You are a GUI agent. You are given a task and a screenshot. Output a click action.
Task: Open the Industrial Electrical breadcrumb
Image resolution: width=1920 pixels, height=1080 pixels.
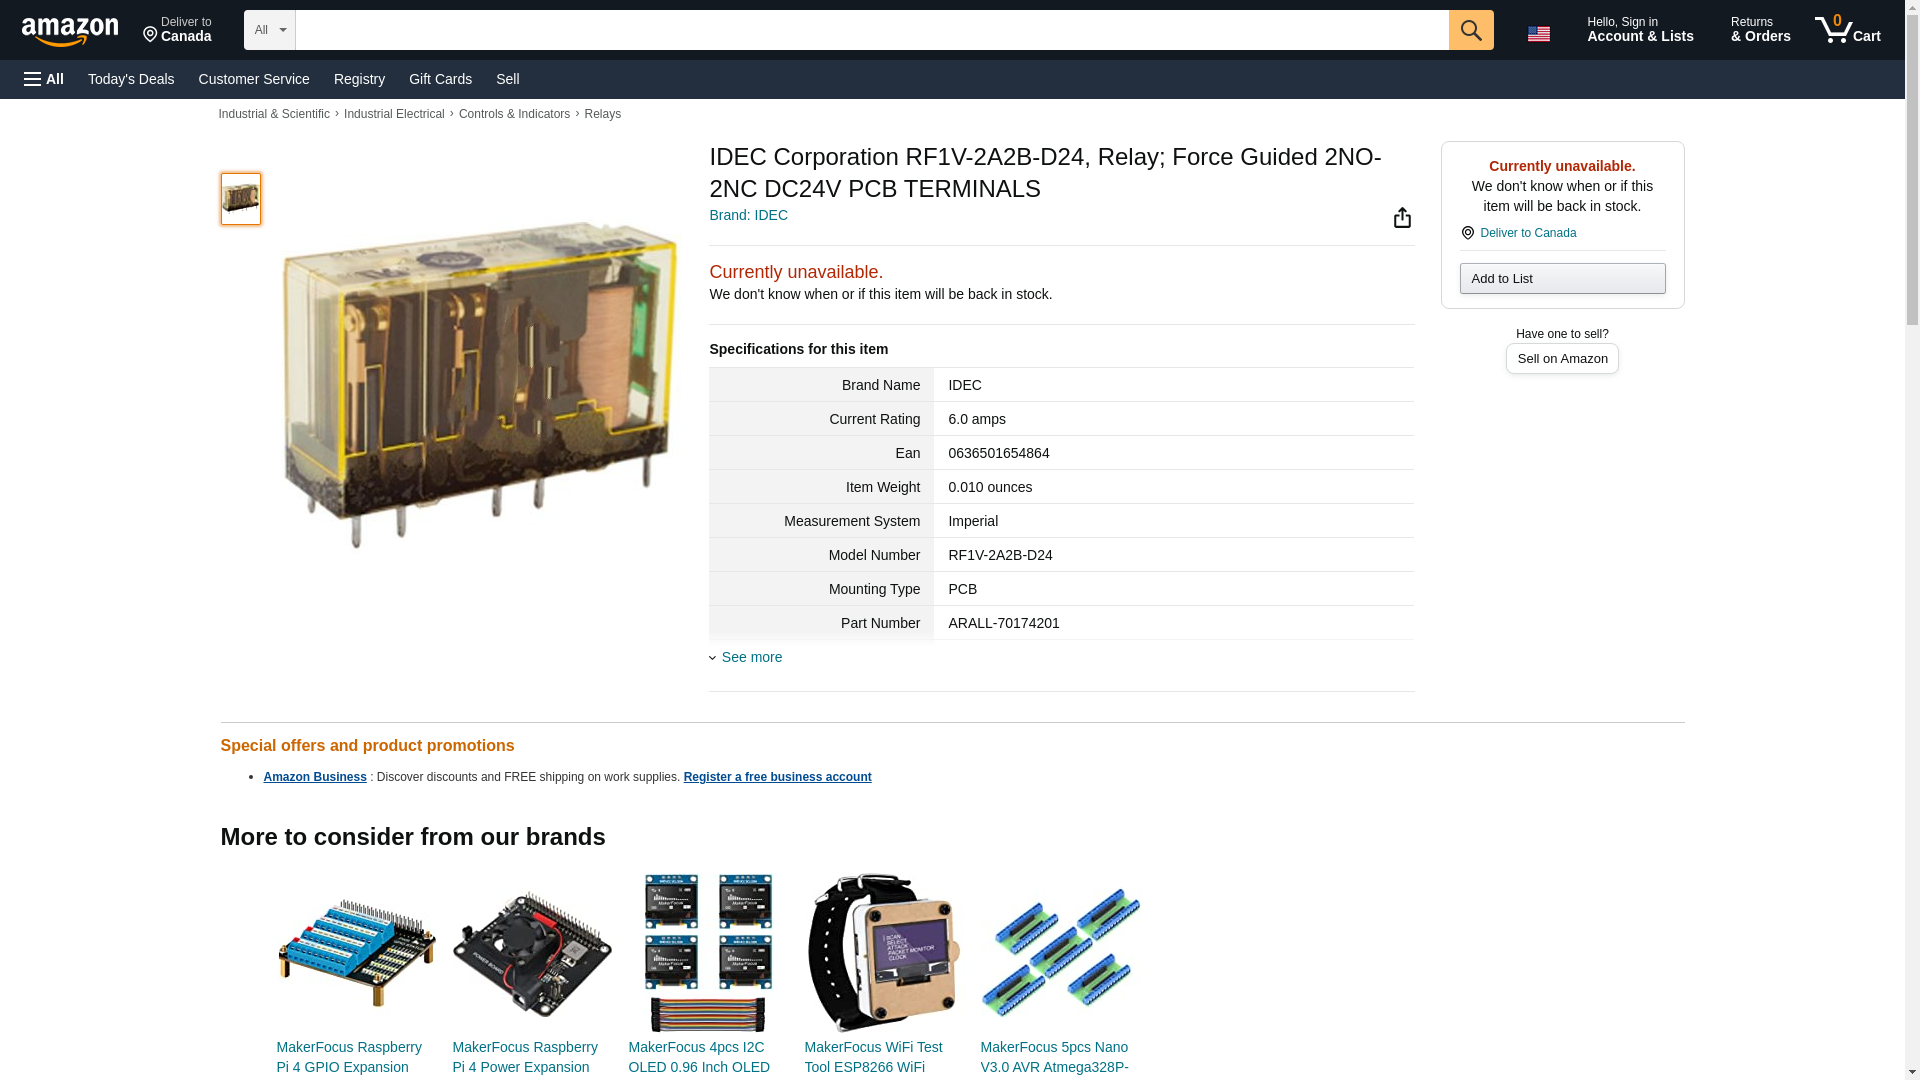coord(394,114)
